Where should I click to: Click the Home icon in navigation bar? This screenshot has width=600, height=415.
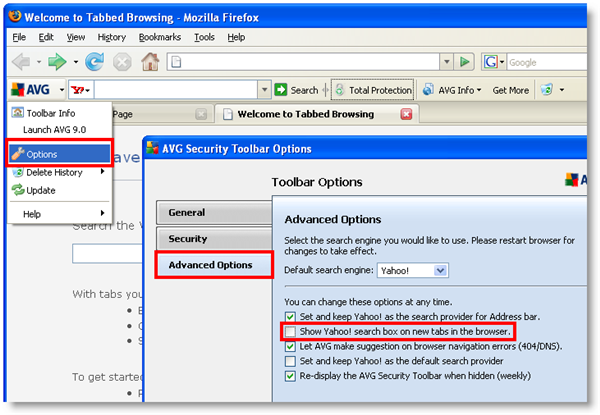click(150, 62)
